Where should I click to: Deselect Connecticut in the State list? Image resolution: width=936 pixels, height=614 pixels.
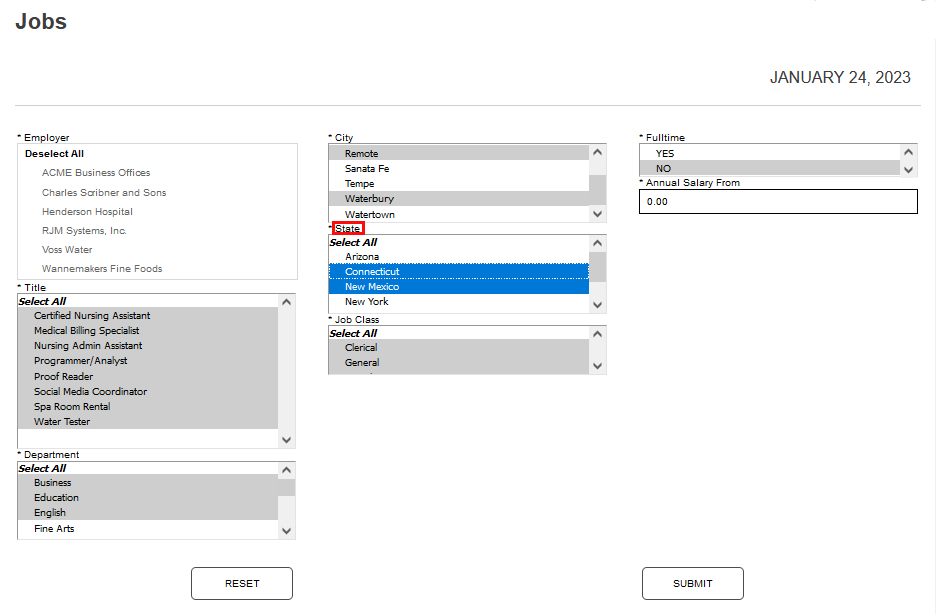372,272
